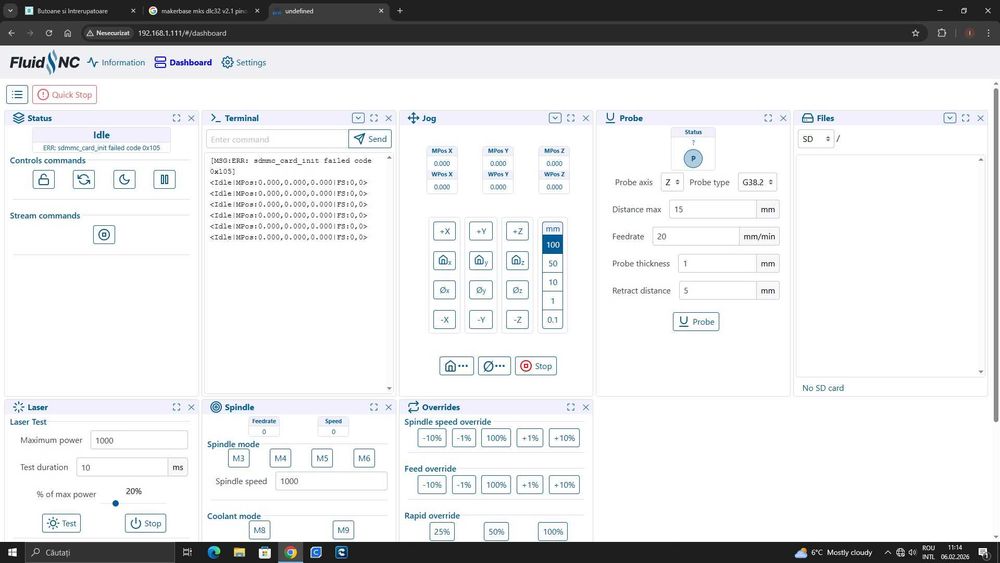Image resolution: width=1000 pixels, height=563 pixels.
Task: Select 1 mm jog distance
Action: (552, 301)
